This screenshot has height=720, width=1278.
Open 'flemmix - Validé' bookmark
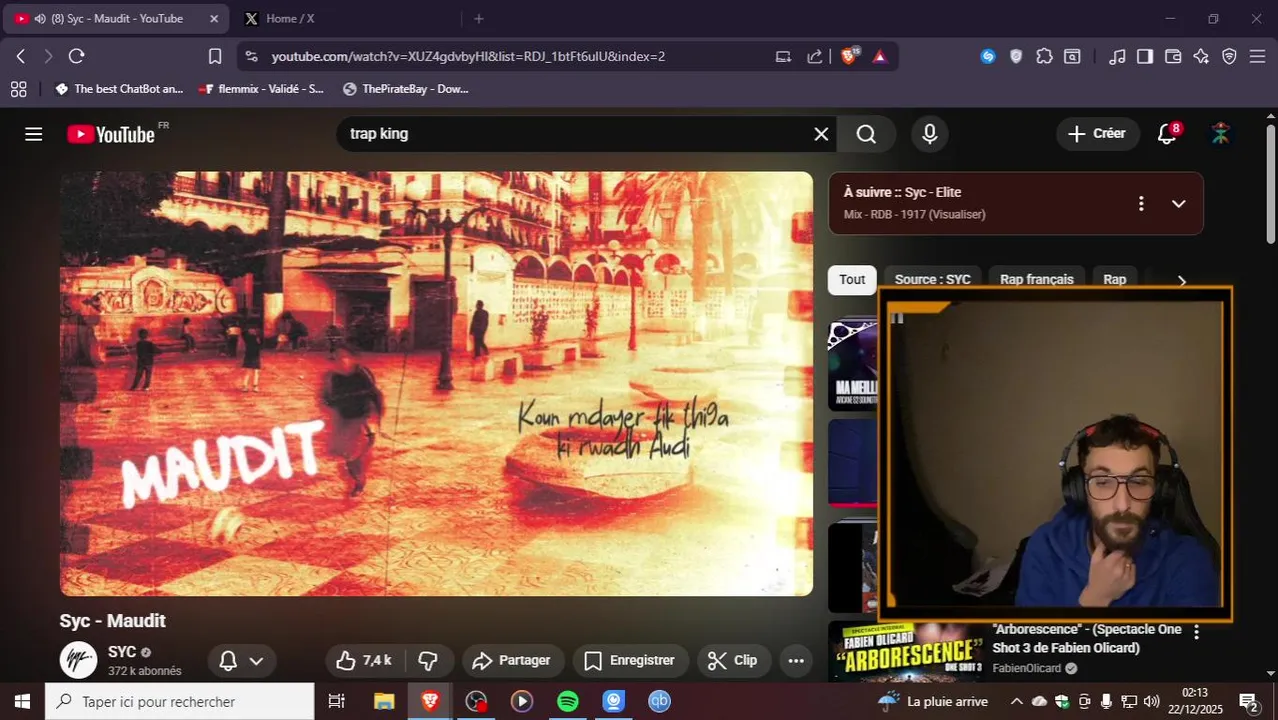(x=261, y=89)
